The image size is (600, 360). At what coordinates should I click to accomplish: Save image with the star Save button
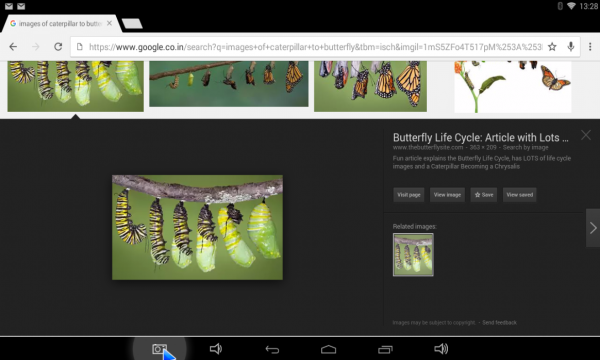point(484,195)
